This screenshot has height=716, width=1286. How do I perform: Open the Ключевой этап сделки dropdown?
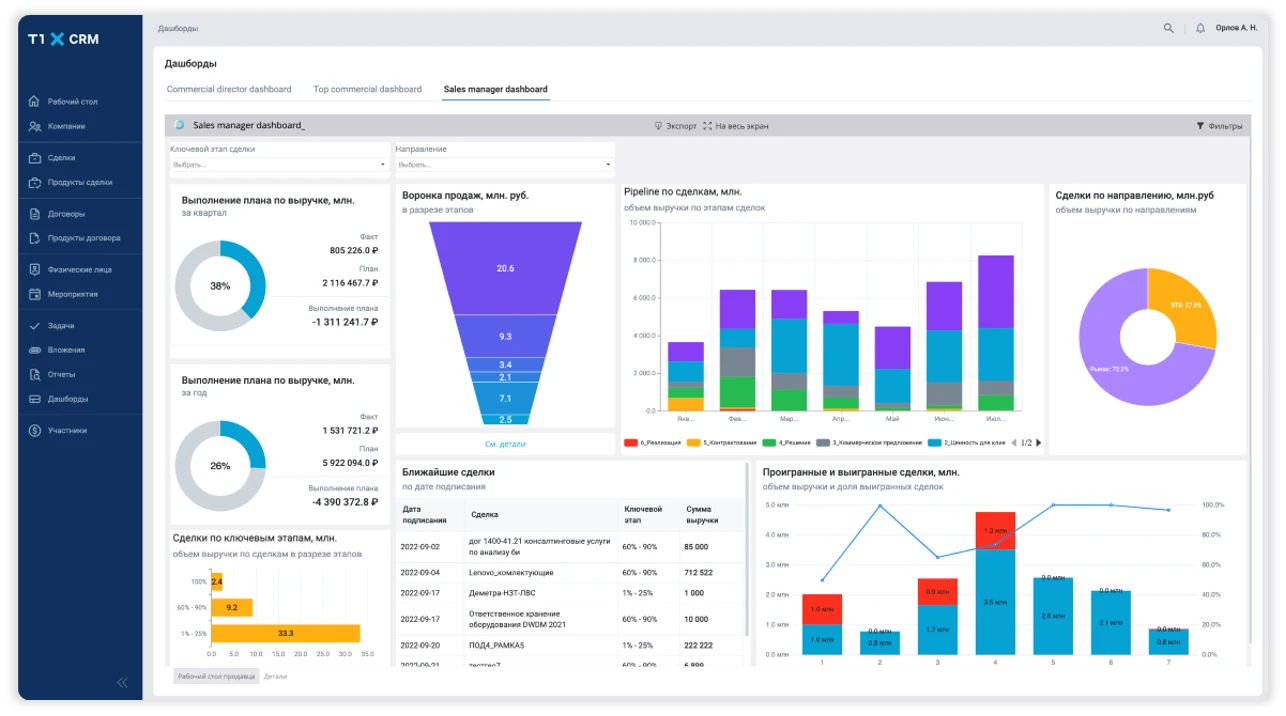279,165
